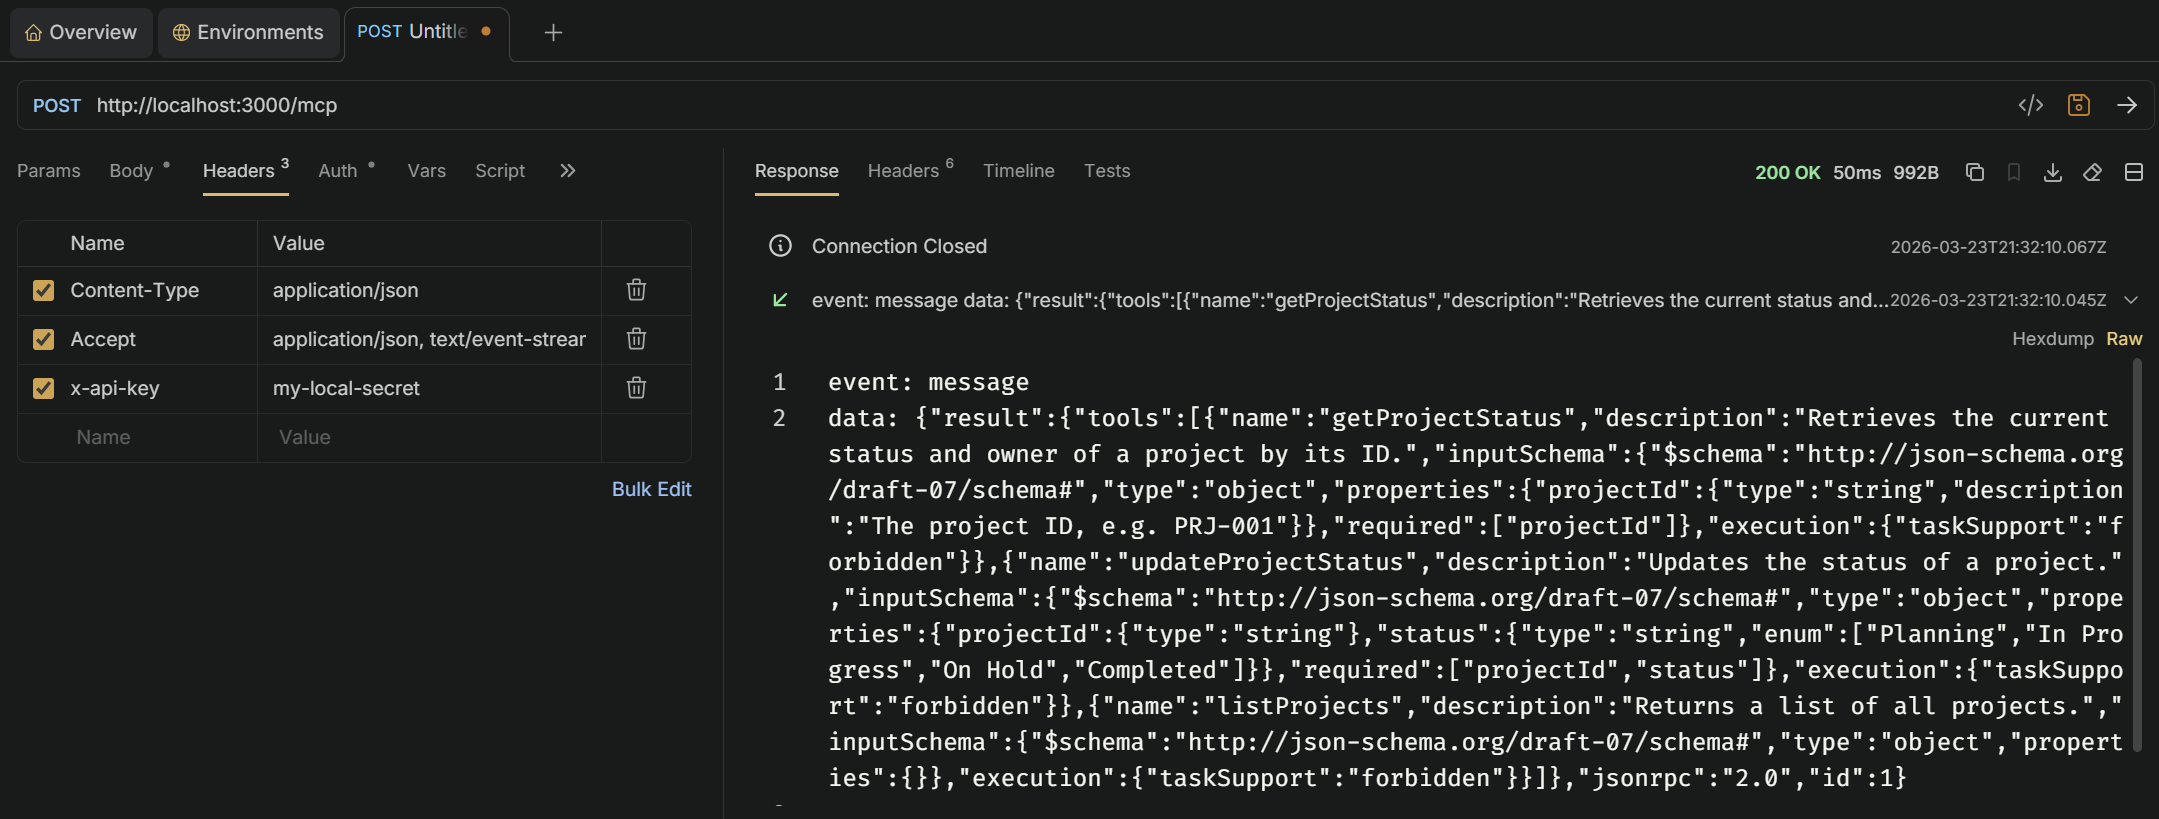Open the Body request tab
The height and width of the screenshot is (819, 2159).
click(x=131, y=171)
